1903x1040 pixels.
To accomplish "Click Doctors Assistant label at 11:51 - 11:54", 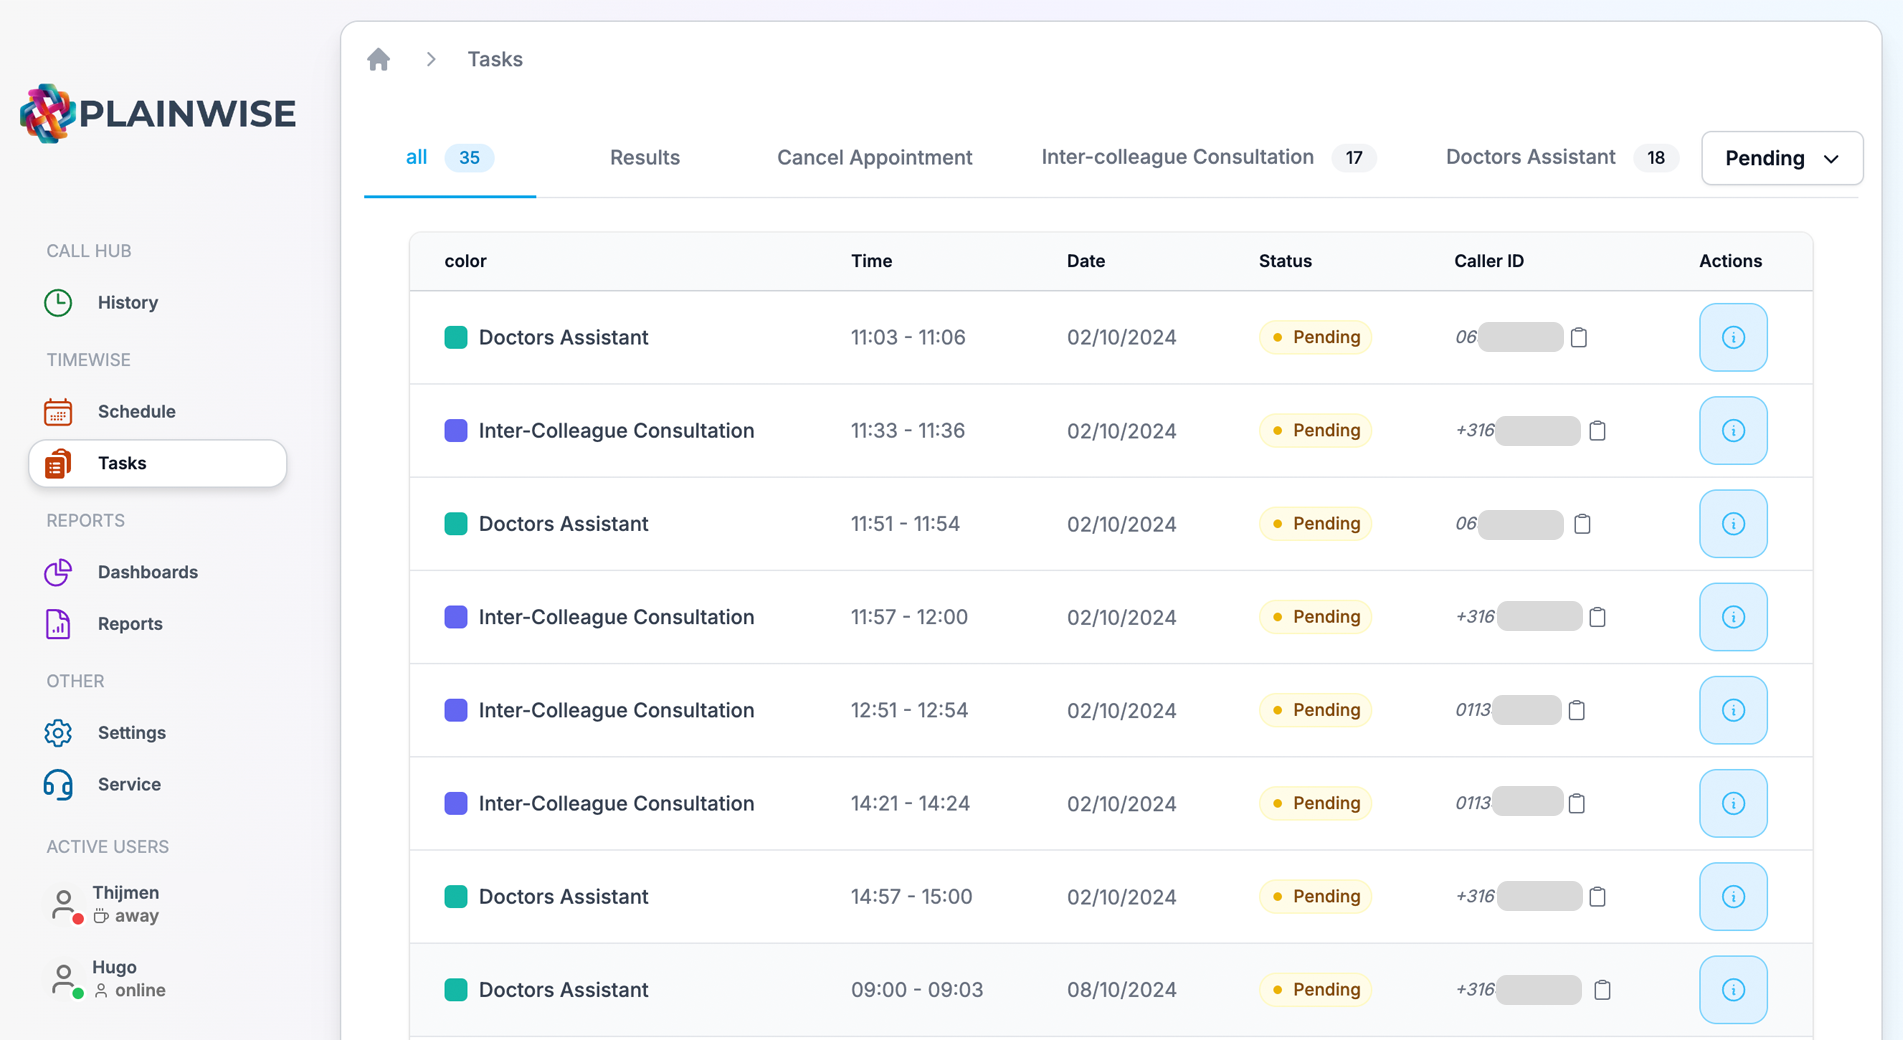I will pyautogui.click(x=563, y=524).
